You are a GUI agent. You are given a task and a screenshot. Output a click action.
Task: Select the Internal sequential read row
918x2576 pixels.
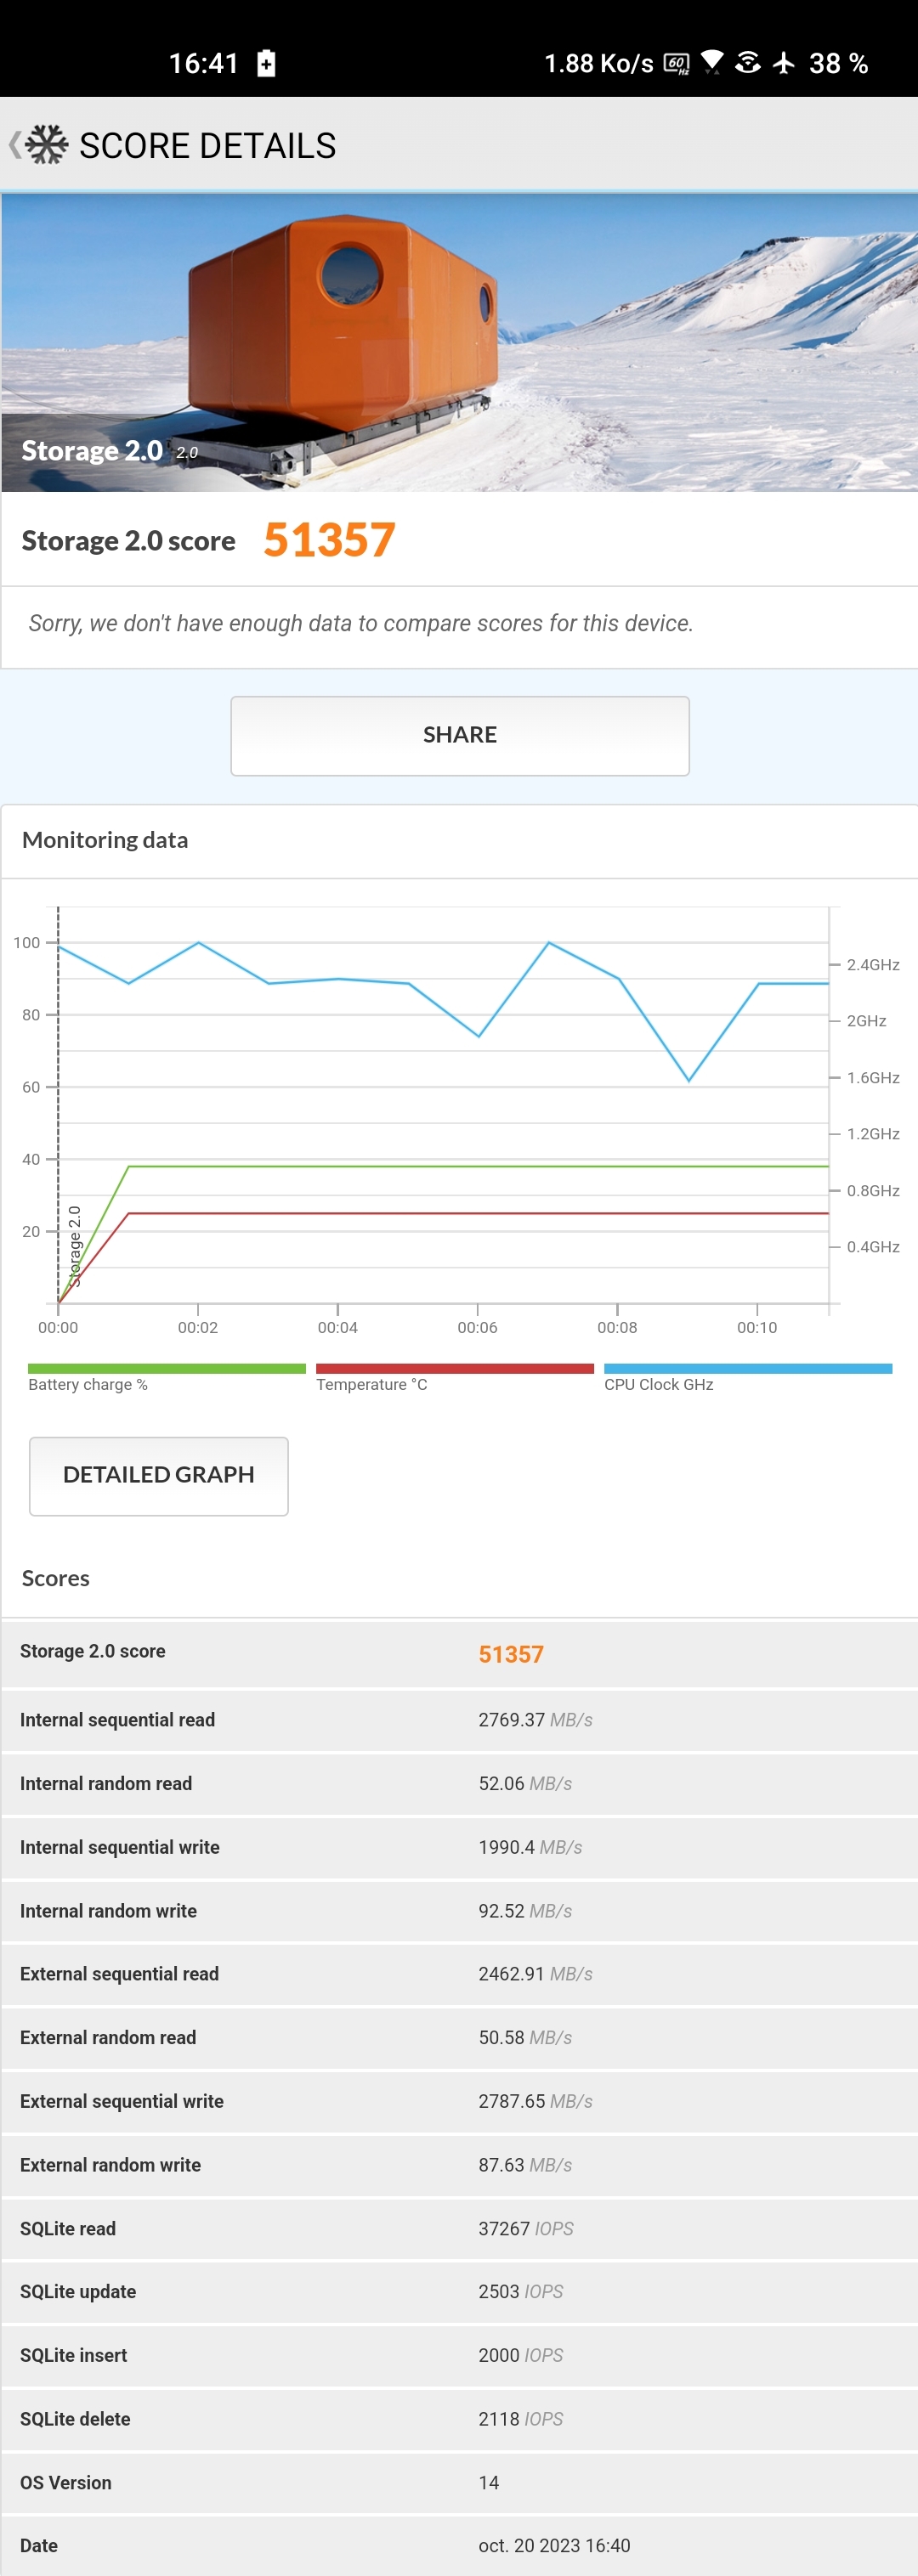pyautogui.click(x=459, y=1719)
